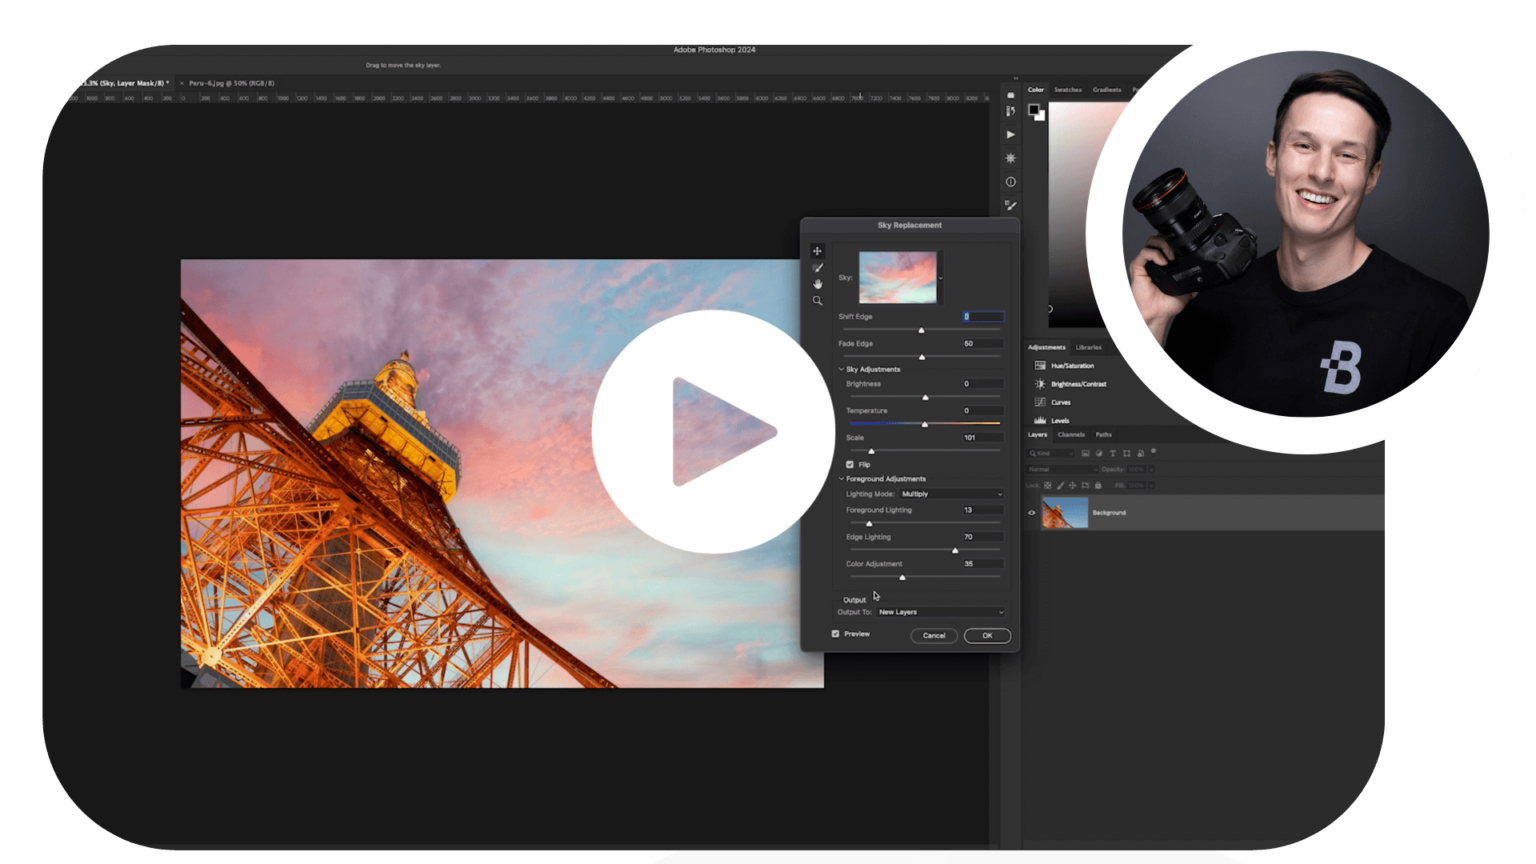Switch to the Channels tab

pyautogui.click(x=1072, y=435)
